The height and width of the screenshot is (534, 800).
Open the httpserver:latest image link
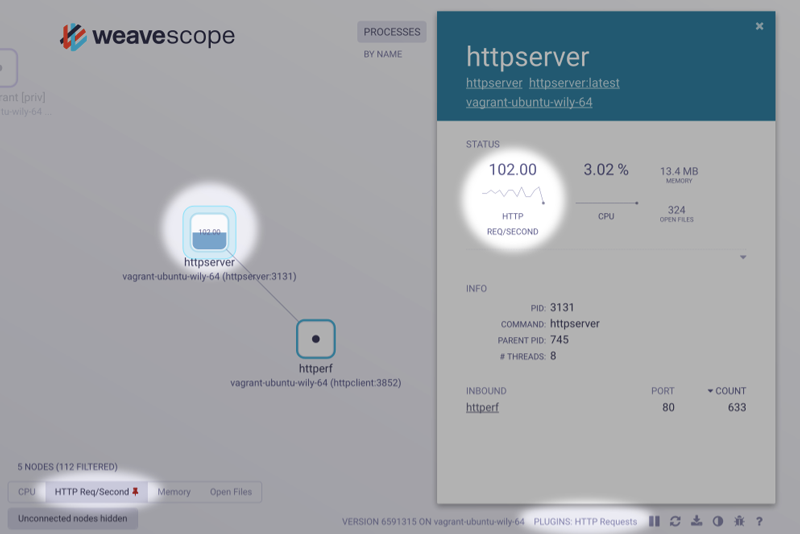pyautogui.click(x=569, y=82)
